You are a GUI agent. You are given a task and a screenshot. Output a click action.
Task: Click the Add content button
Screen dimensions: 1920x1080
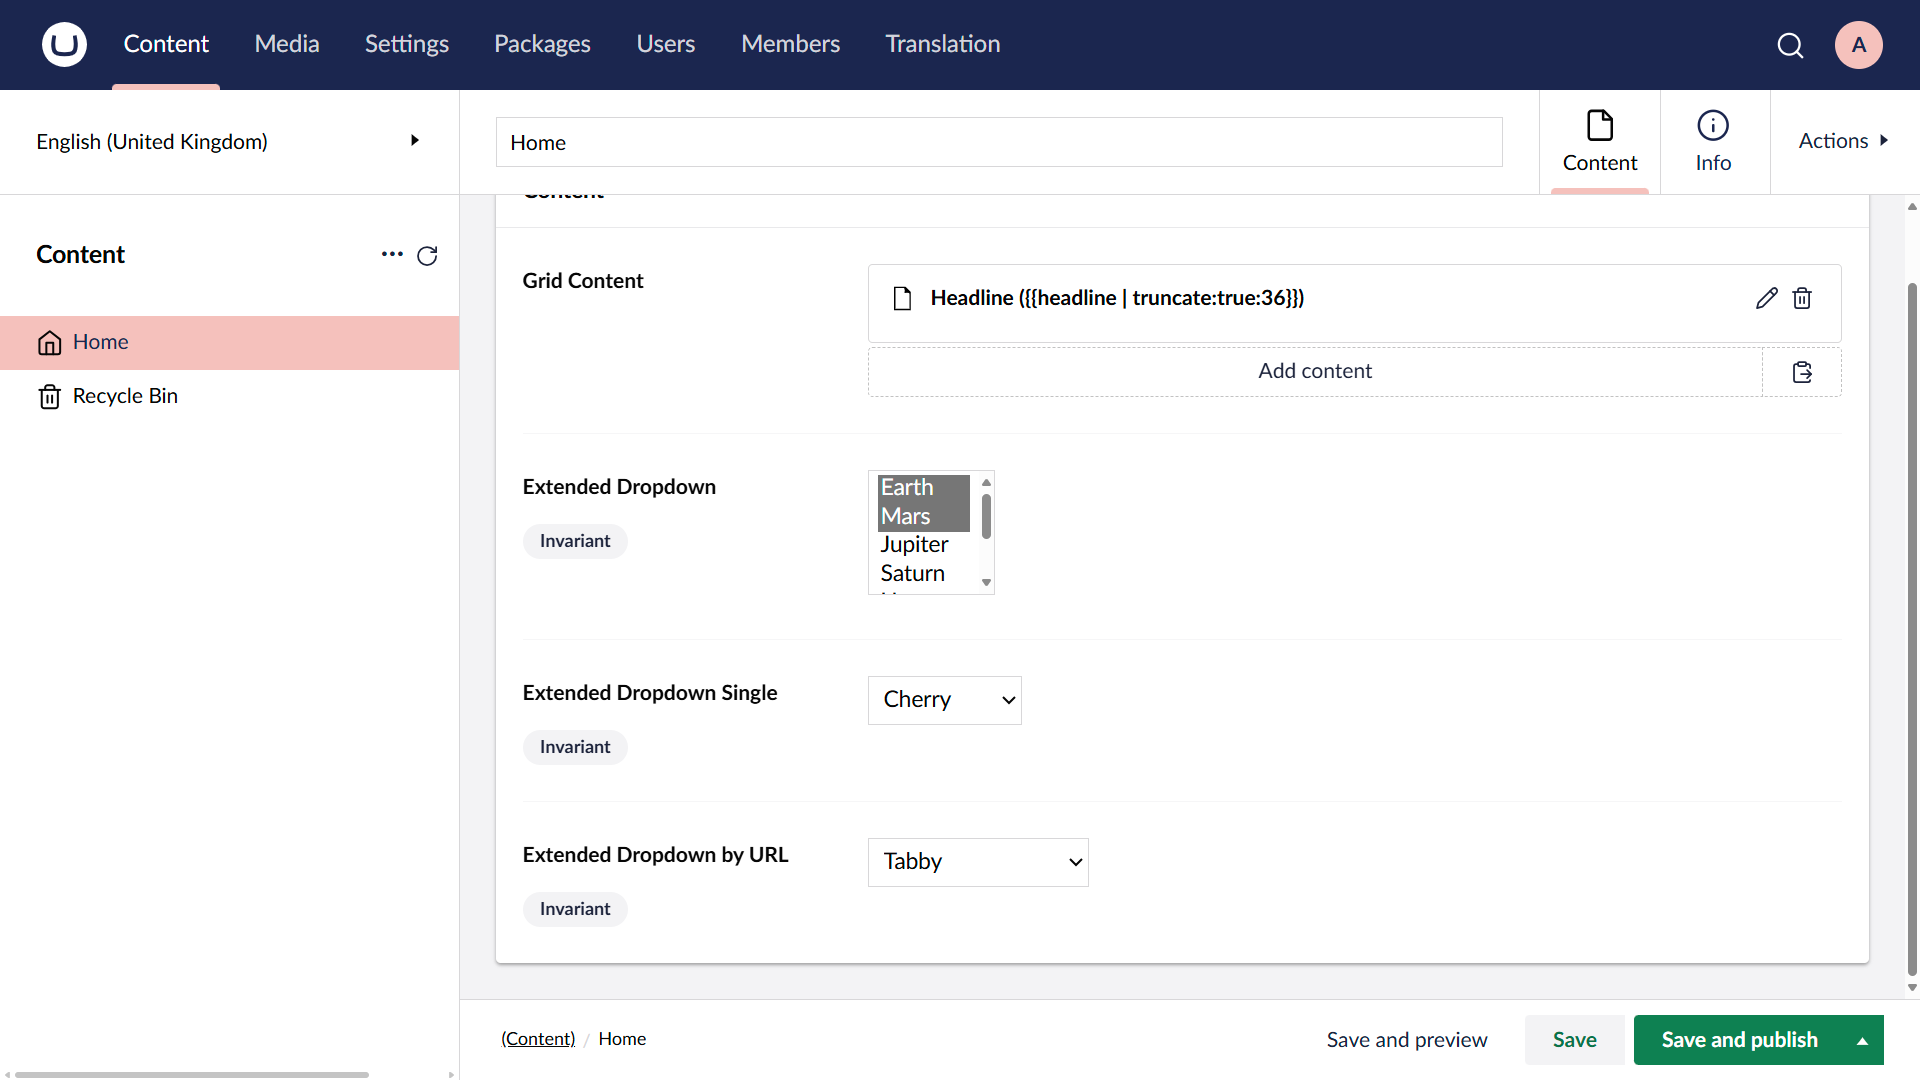(1315, 371)
